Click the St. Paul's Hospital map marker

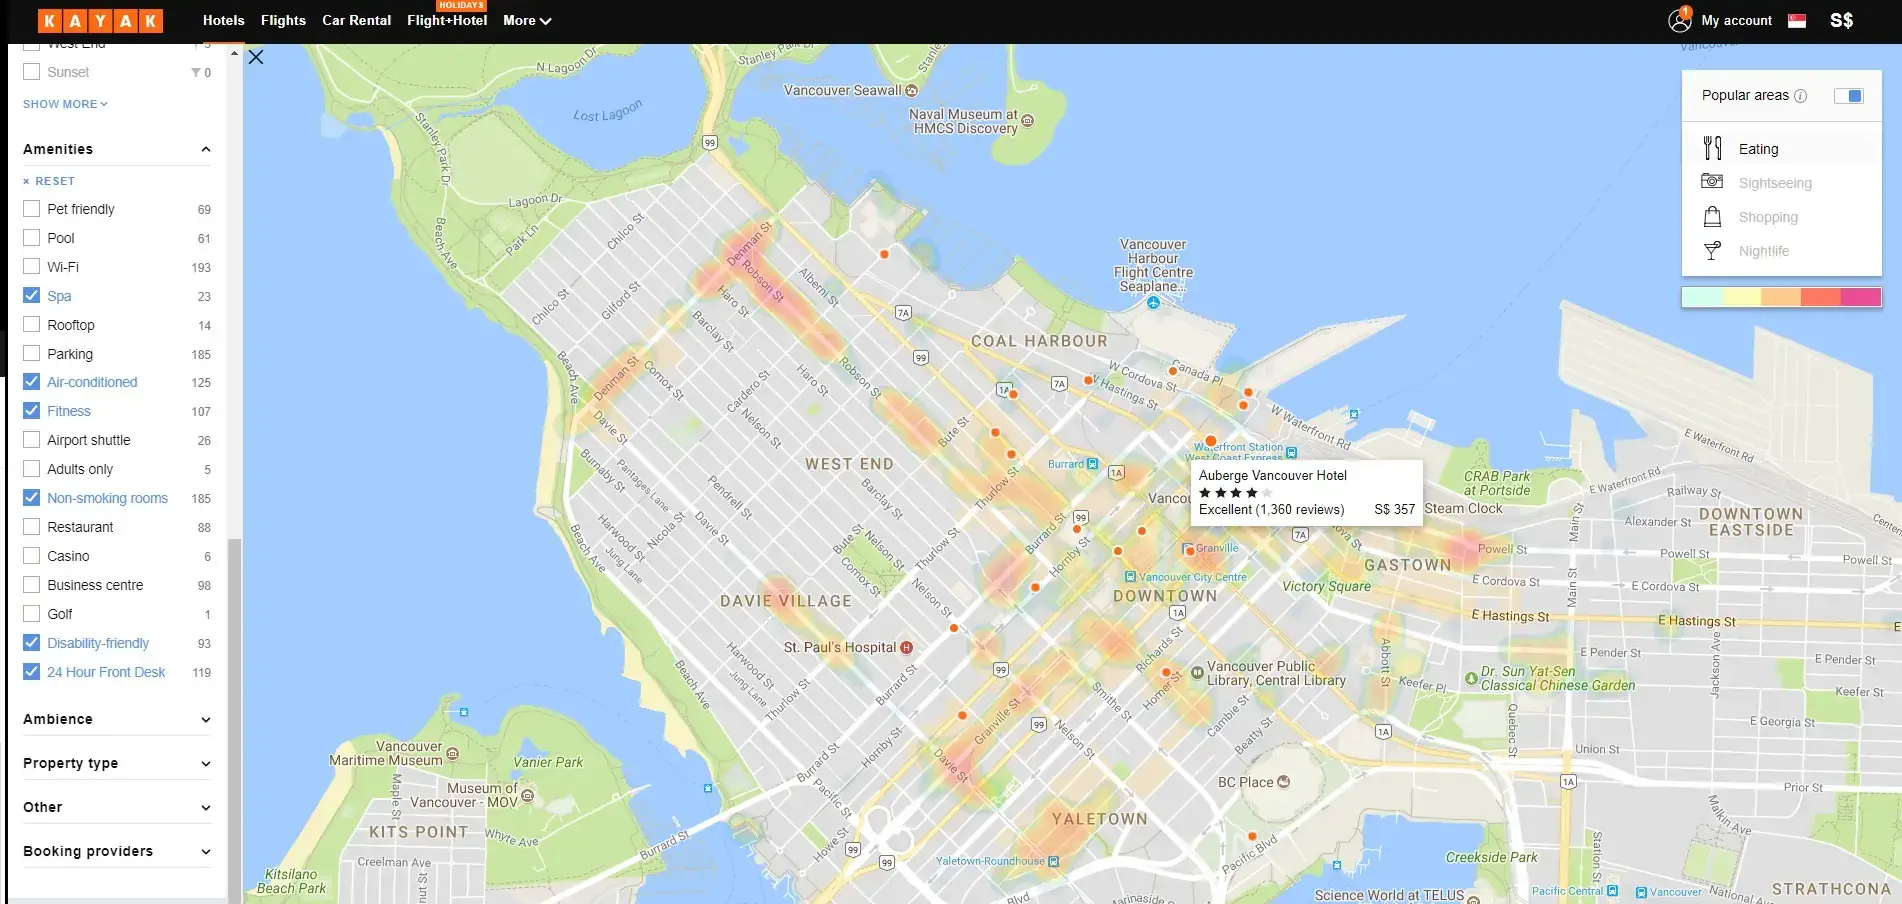pyautogui.click(x=906, y=647)
